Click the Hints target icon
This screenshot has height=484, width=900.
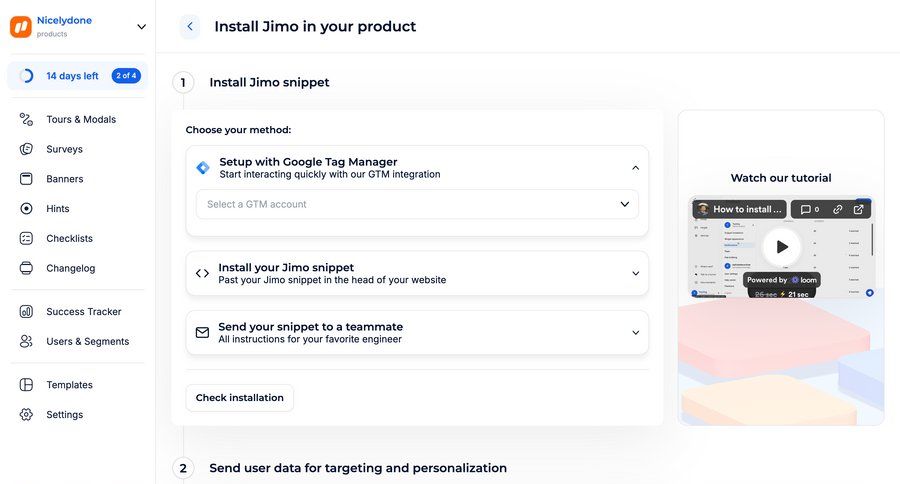click(26, 209)
